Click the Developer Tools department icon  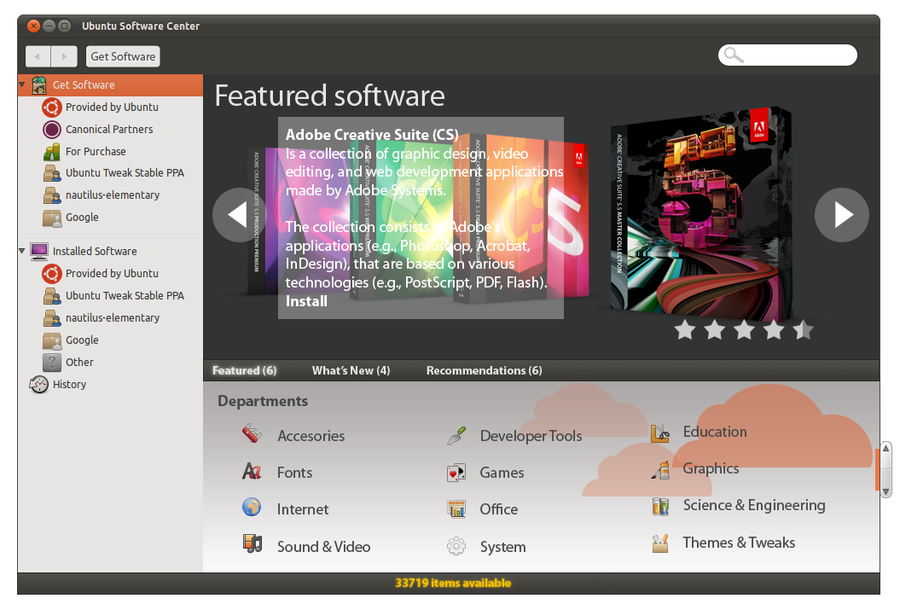456,436
